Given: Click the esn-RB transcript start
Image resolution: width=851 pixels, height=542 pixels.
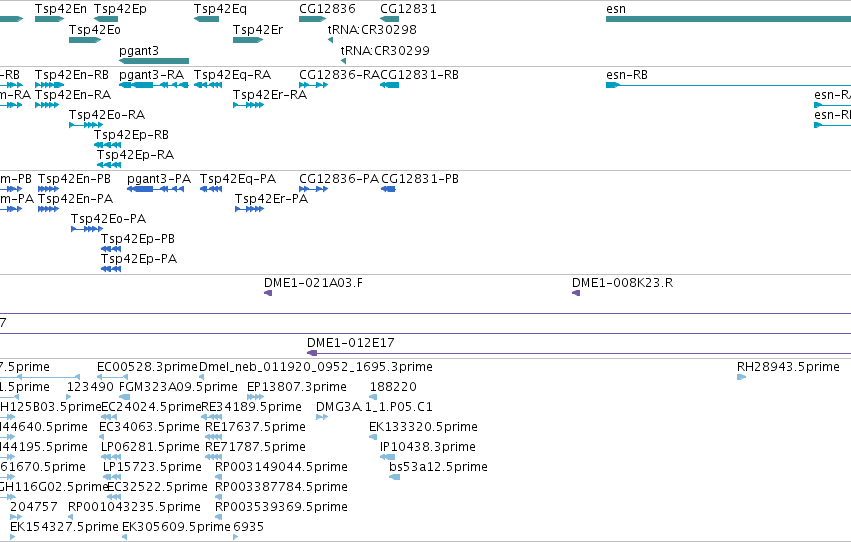Looking at the screenshot, I should pos(613,85).
